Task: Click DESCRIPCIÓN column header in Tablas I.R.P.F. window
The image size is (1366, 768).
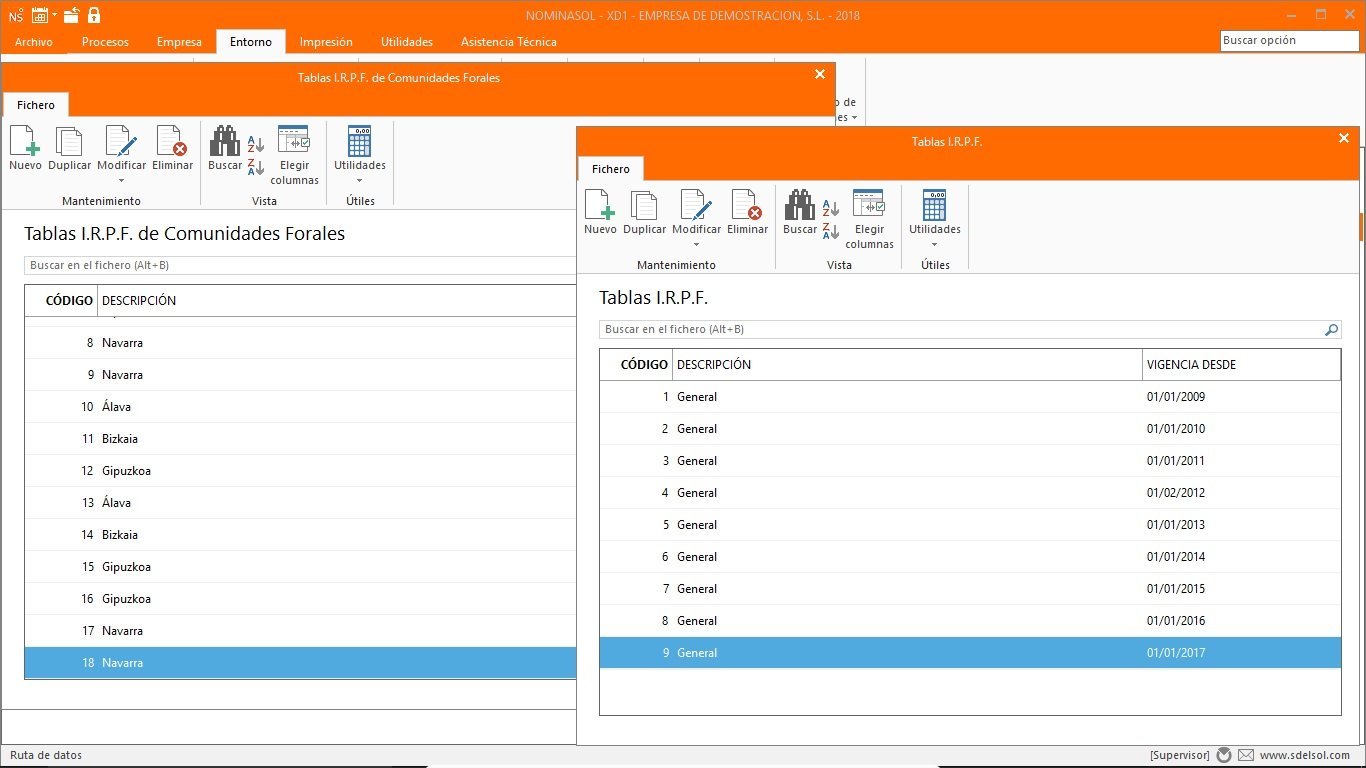Action: (907, 365)
